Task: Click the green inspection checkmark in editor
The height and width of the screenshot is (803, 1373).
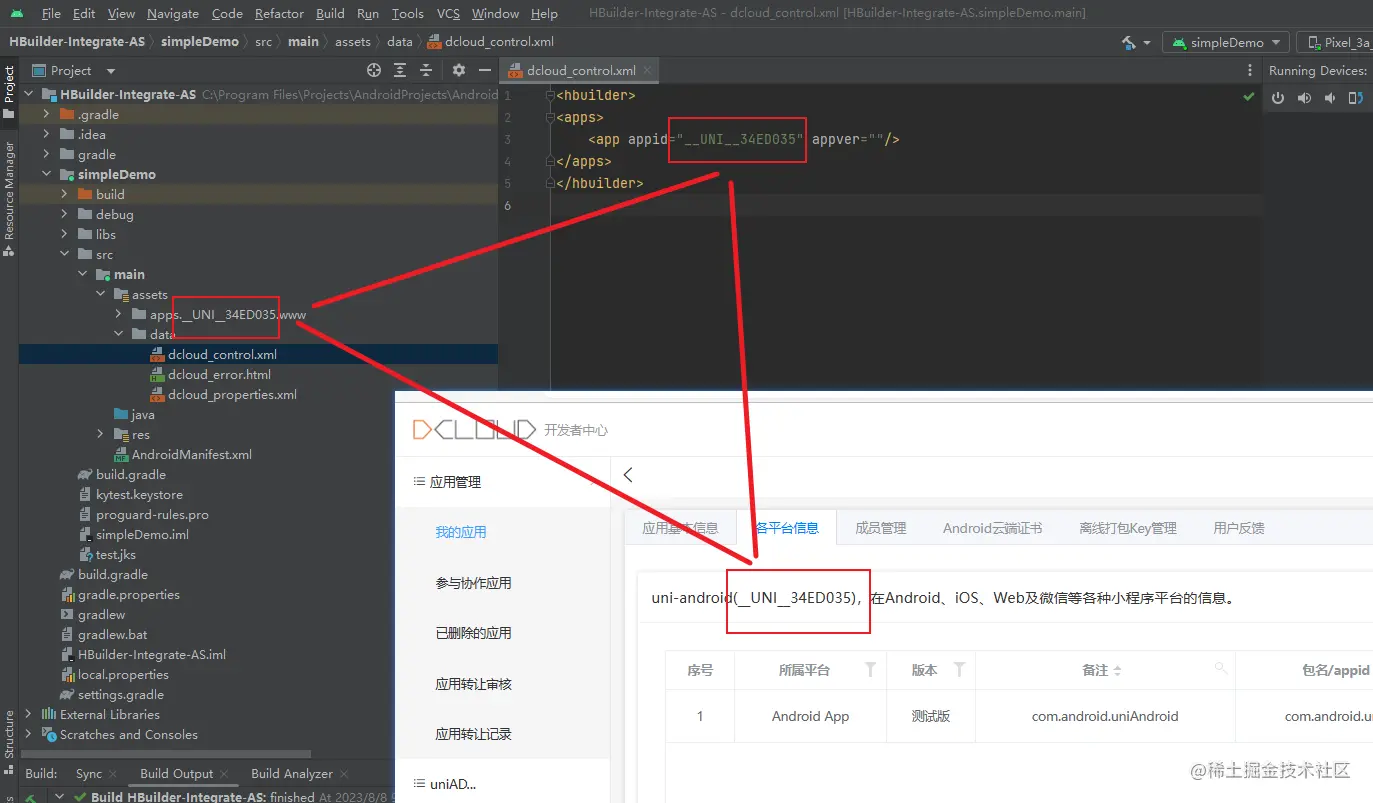Action: pos(1248,97)
